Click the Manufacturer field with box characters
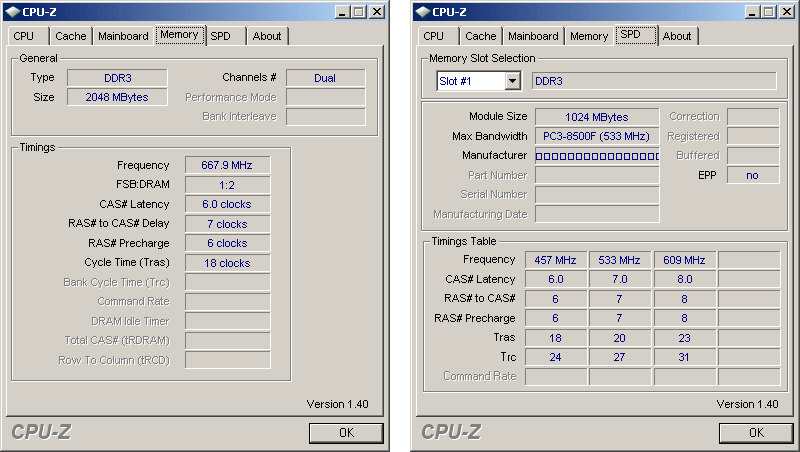800x452 pixels. pos(597,156)
